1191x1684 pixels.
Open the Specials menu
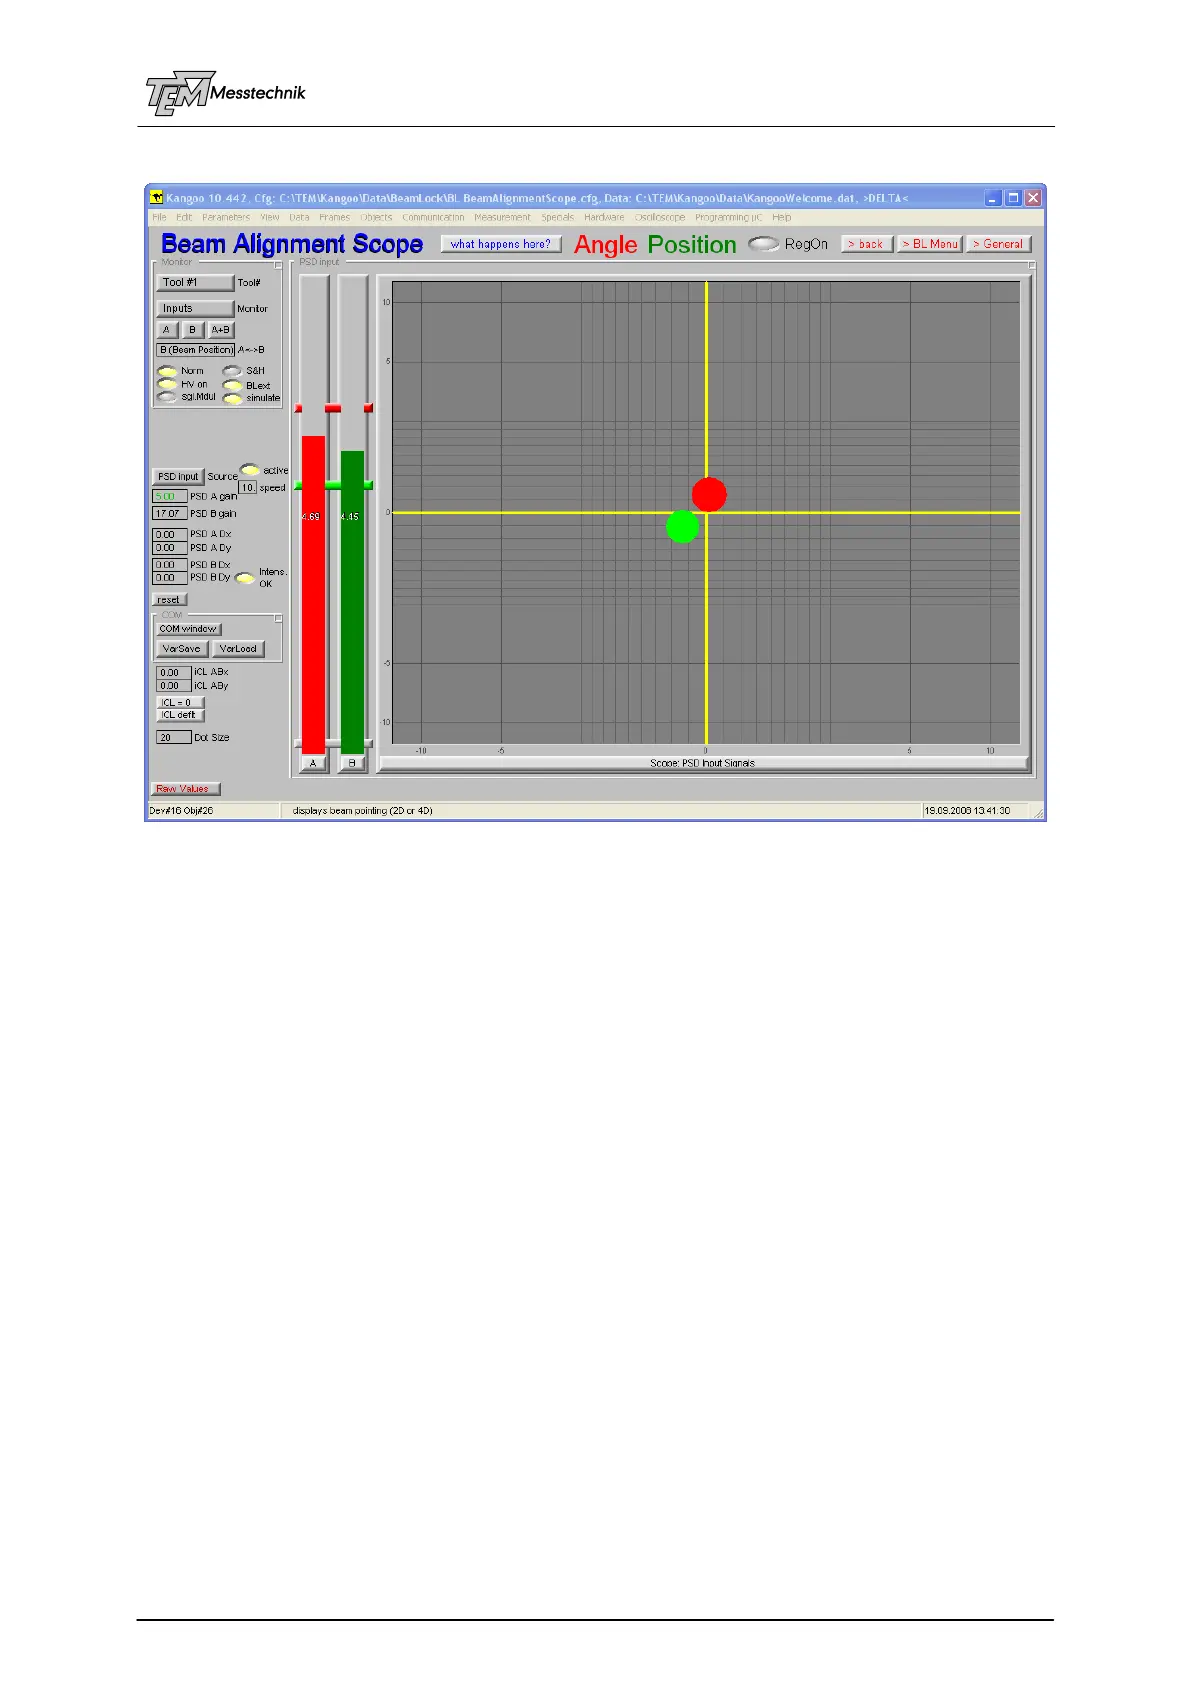(558, 217)
